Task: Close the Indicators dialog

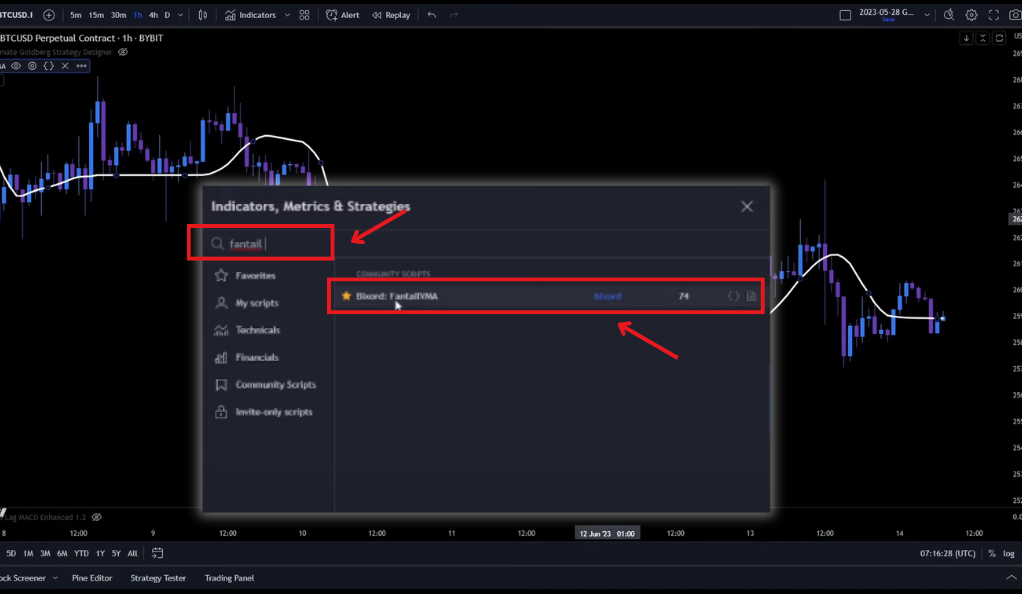Action: 747,207
